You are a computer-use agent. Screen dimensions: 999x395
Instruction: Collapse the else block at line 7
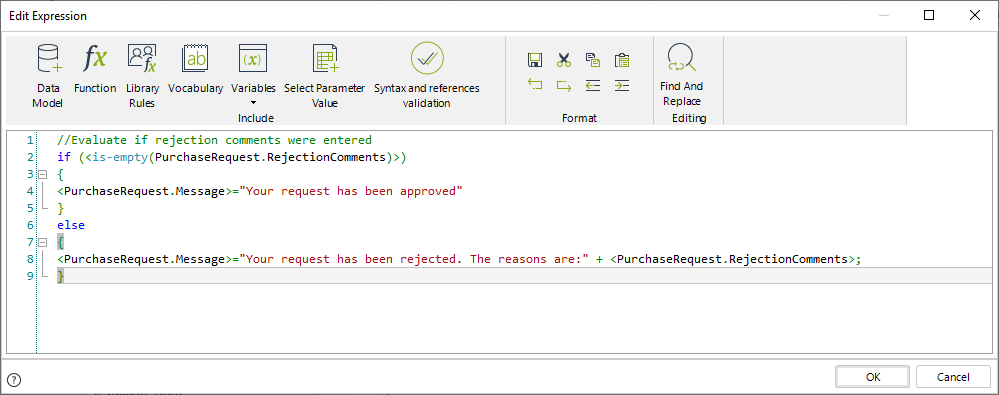(42, 242)
